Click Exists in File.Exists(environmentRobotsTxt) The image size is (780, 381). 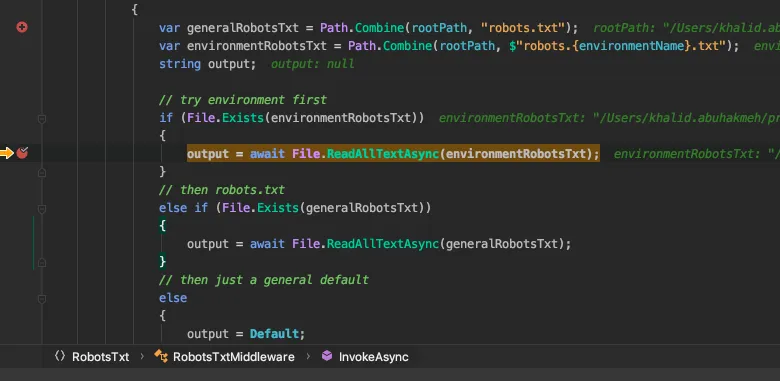[243, 118]
